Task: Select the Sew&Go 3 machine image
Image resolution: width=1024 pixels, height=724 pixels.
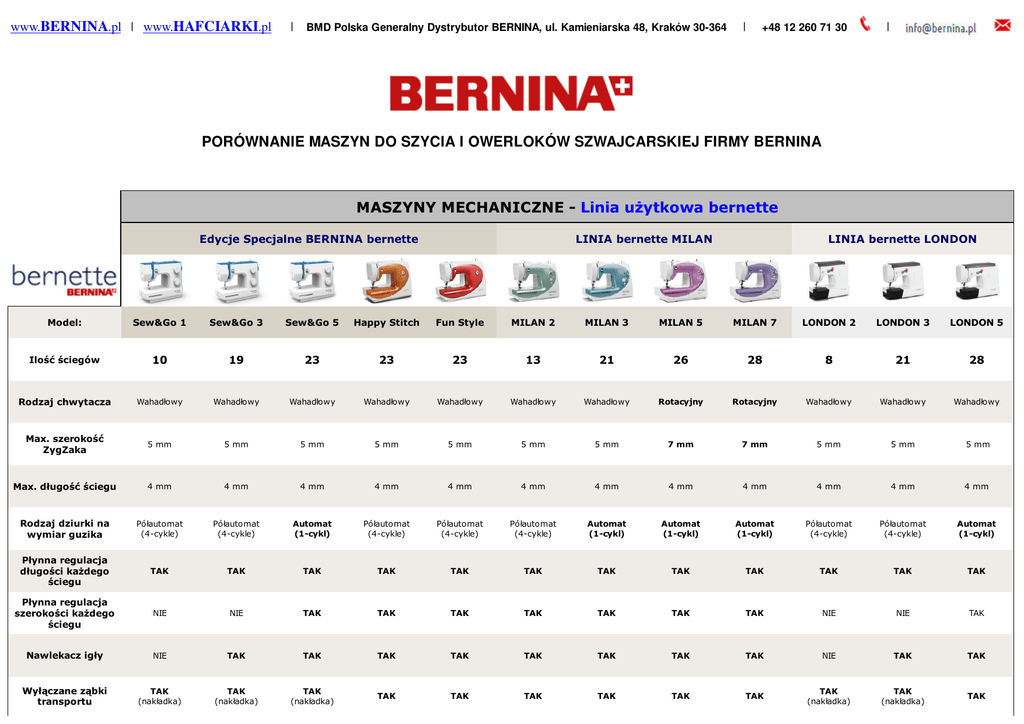Action: click(236, 281)
